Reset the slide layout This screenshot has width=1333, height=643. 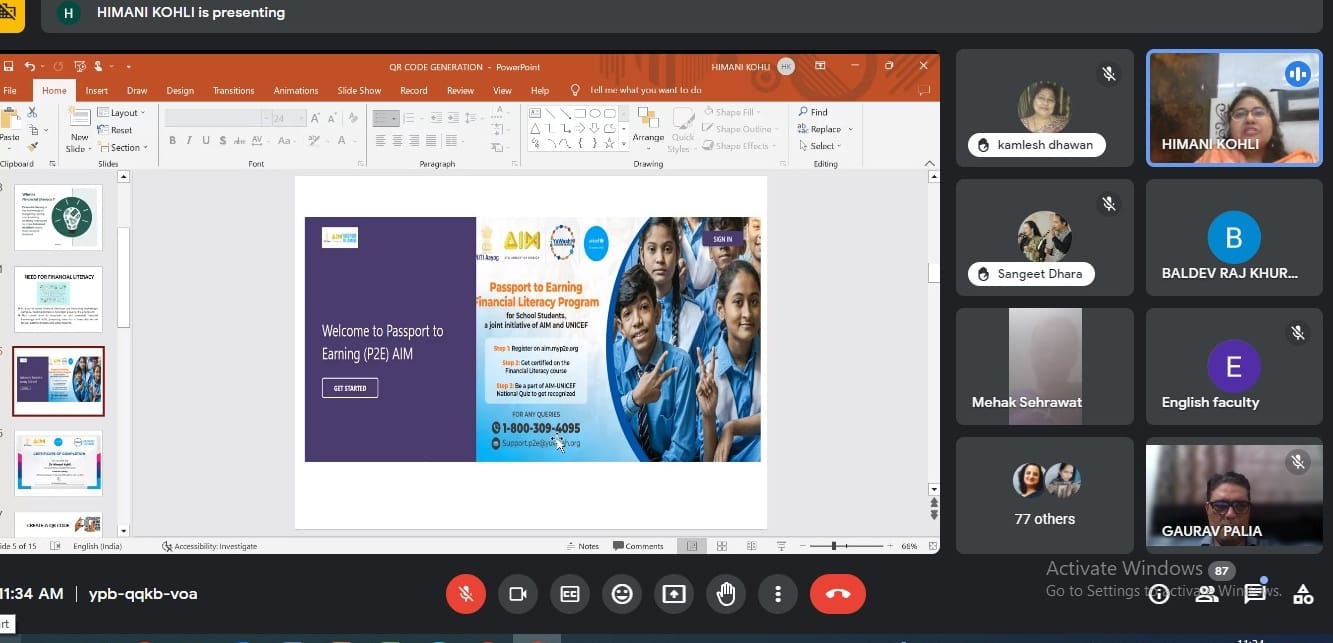coord(116,130)
